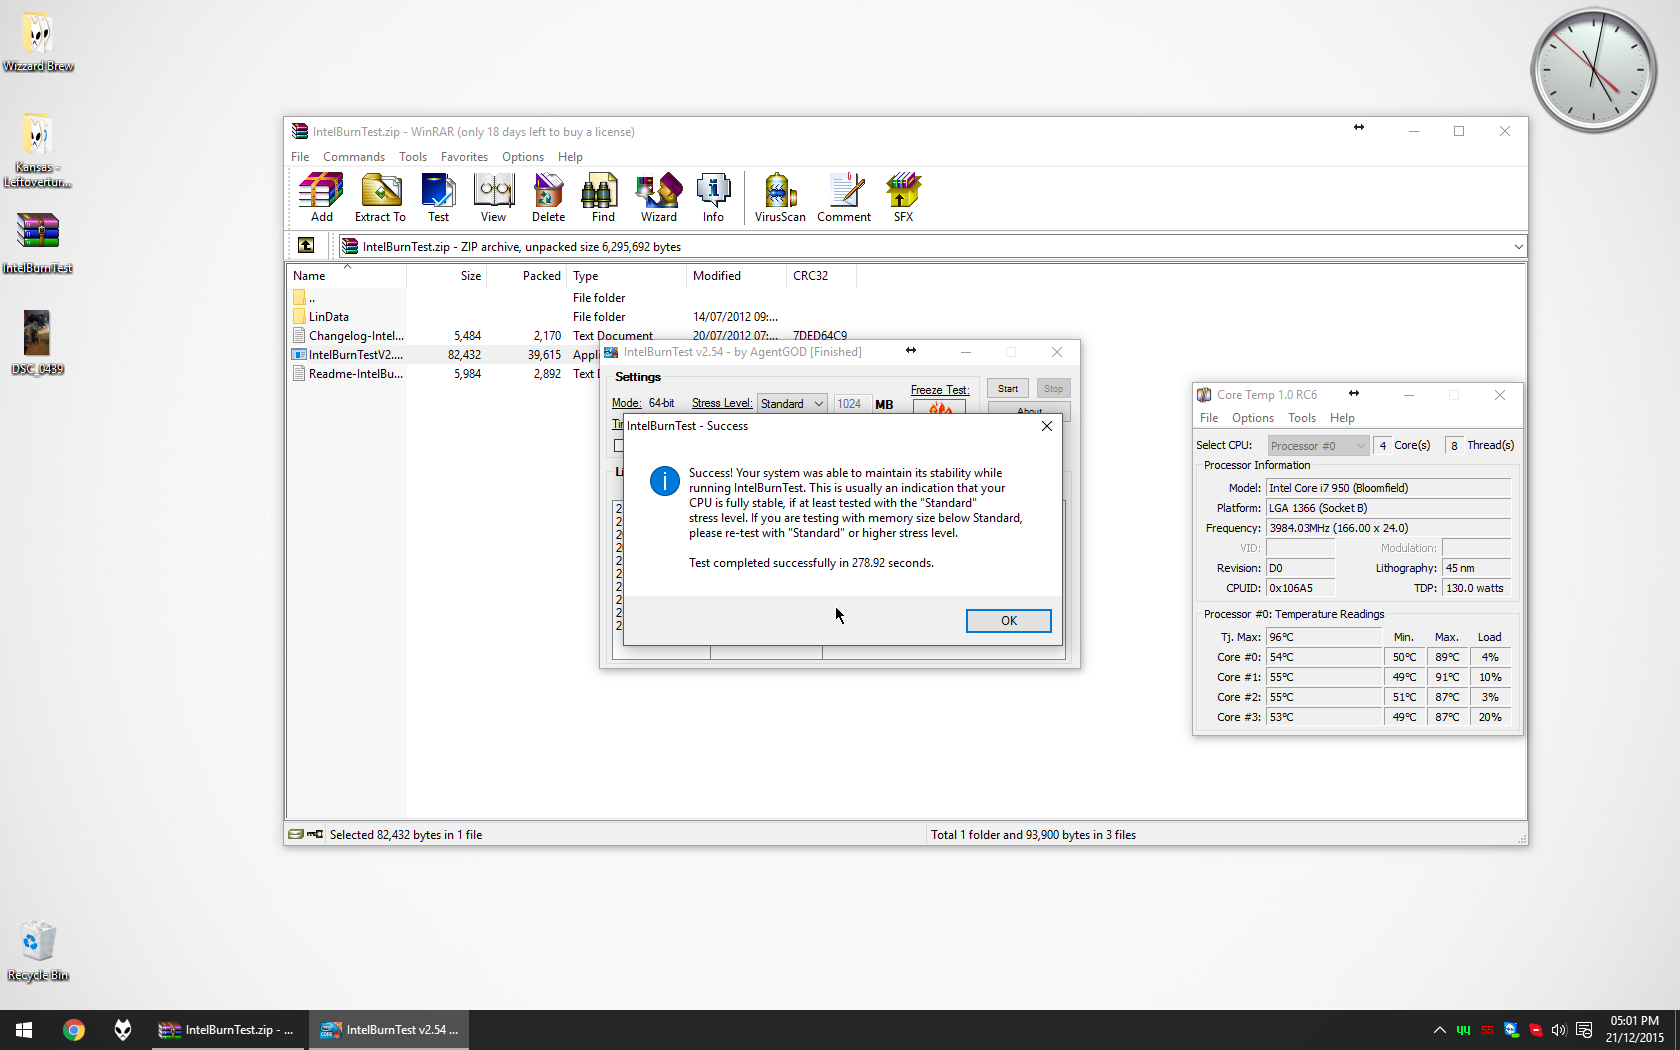This screenshot has height=1050, width=1680.
Task: Open the Help menu in WinRAR
Action: [x=570, y=157]
